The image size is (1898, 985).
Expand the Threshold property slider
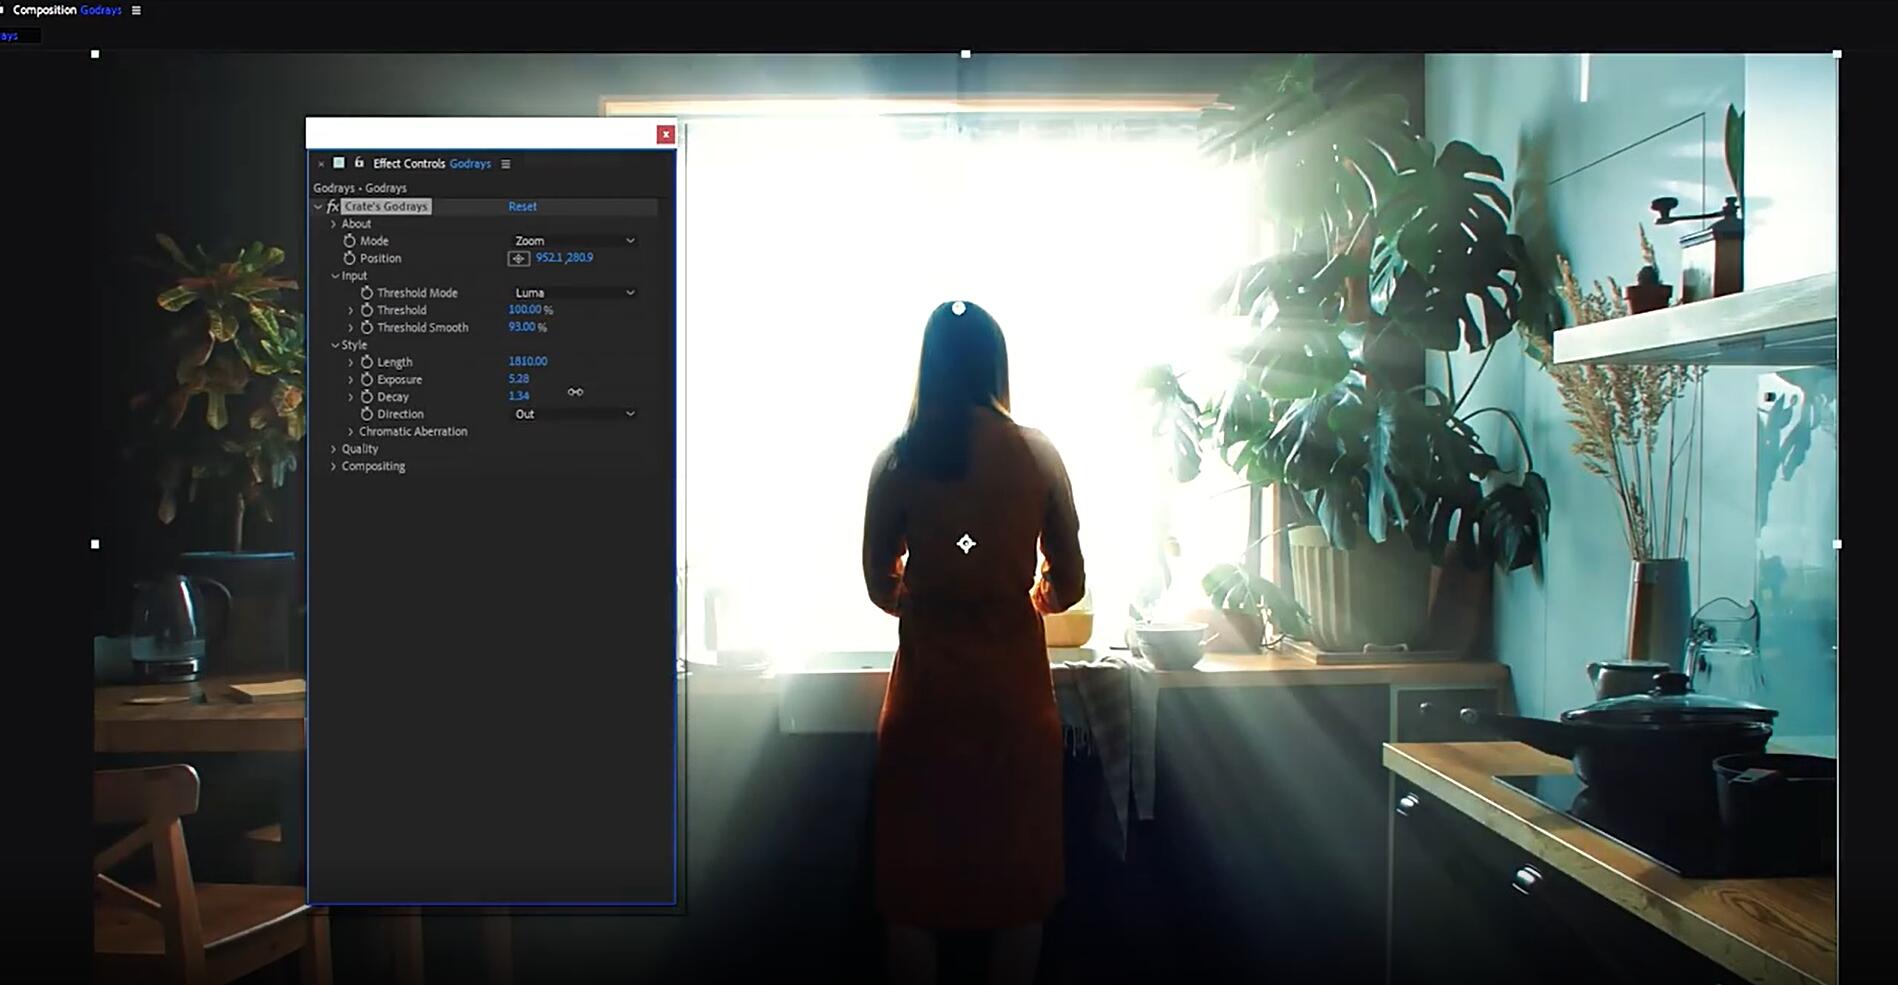(351, 310)
